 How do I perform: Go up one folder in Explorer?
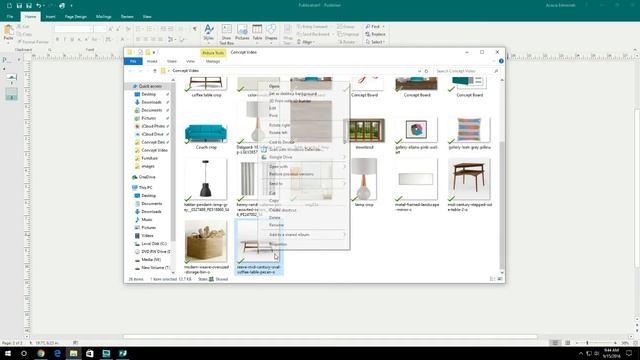155,71
